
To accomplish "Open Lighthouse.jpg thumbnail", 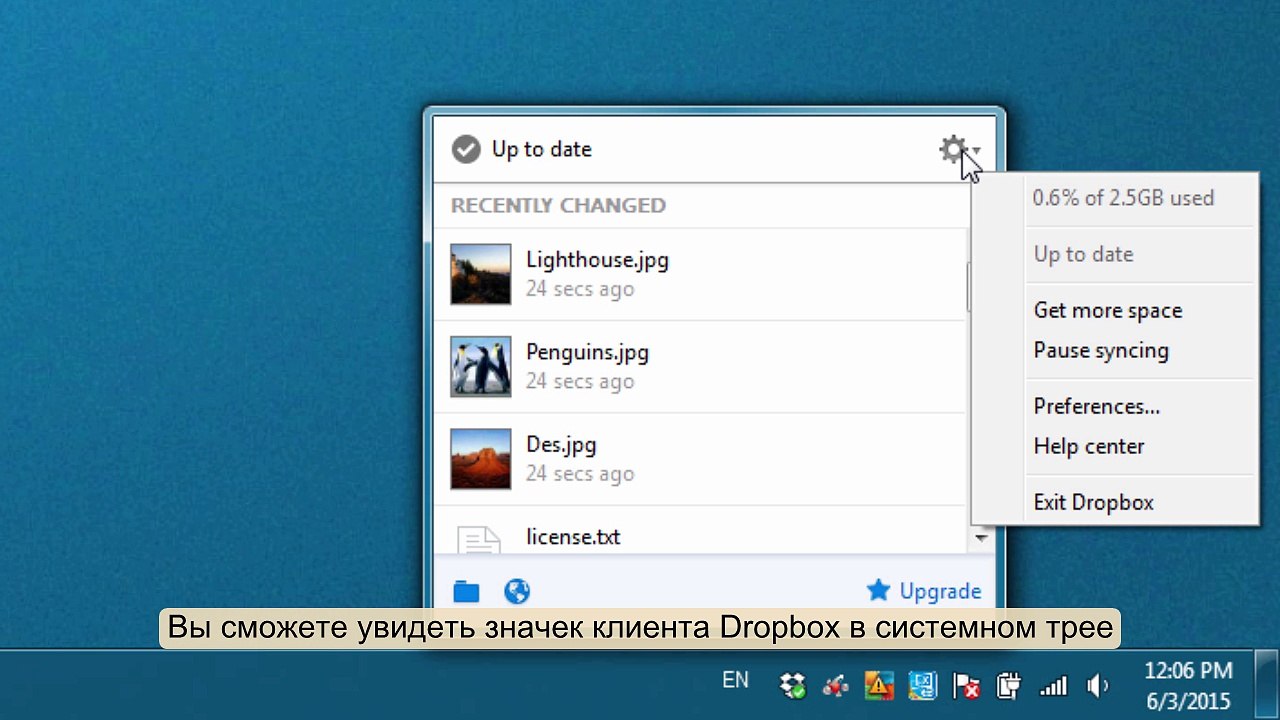I will 481,274.
